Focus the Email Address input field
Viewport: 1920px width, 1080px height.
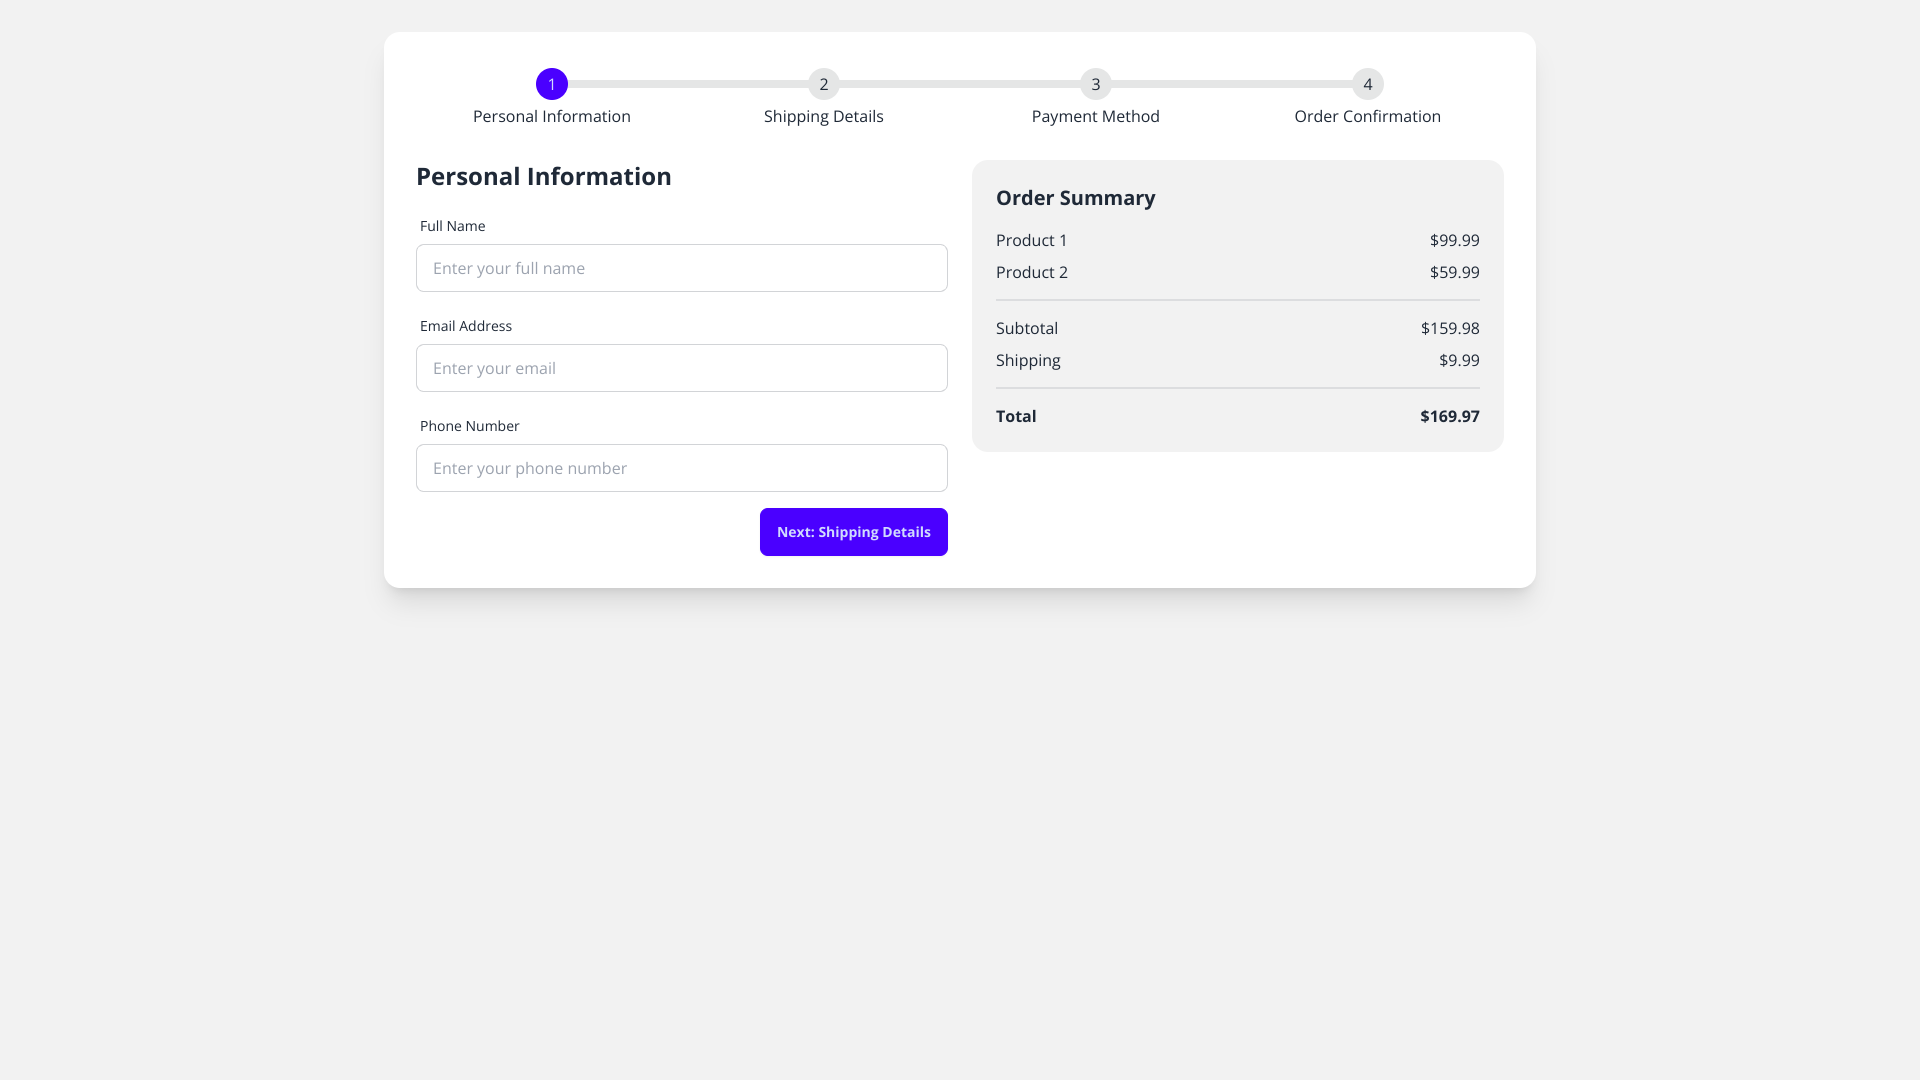coord(682,368)
